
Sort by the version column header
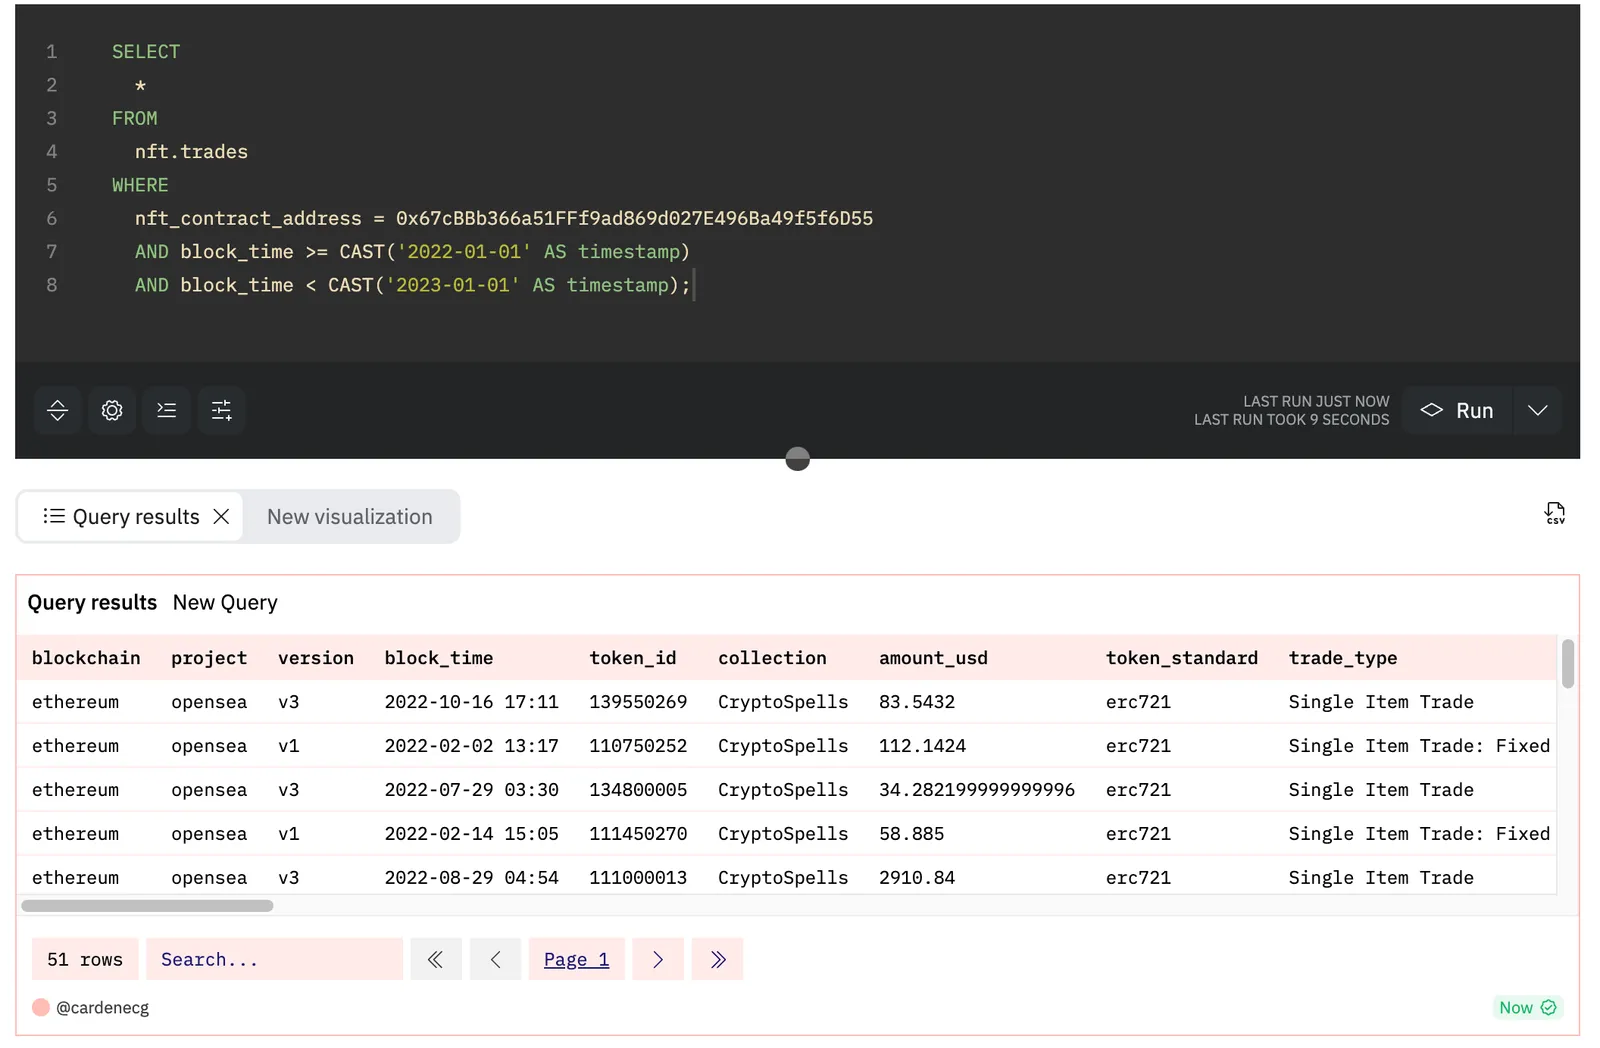point(316,658)
